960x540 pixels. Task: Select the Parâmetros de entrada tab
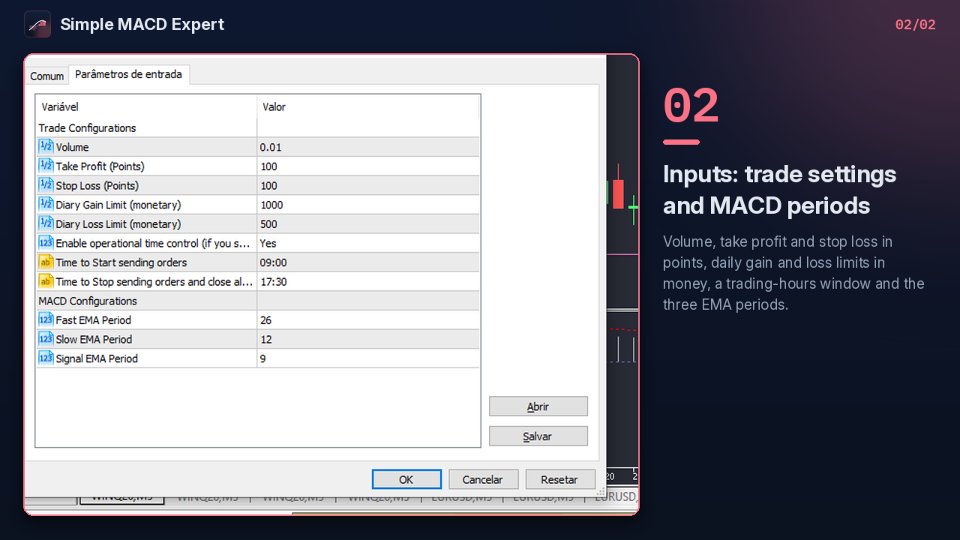click(129, 74)
